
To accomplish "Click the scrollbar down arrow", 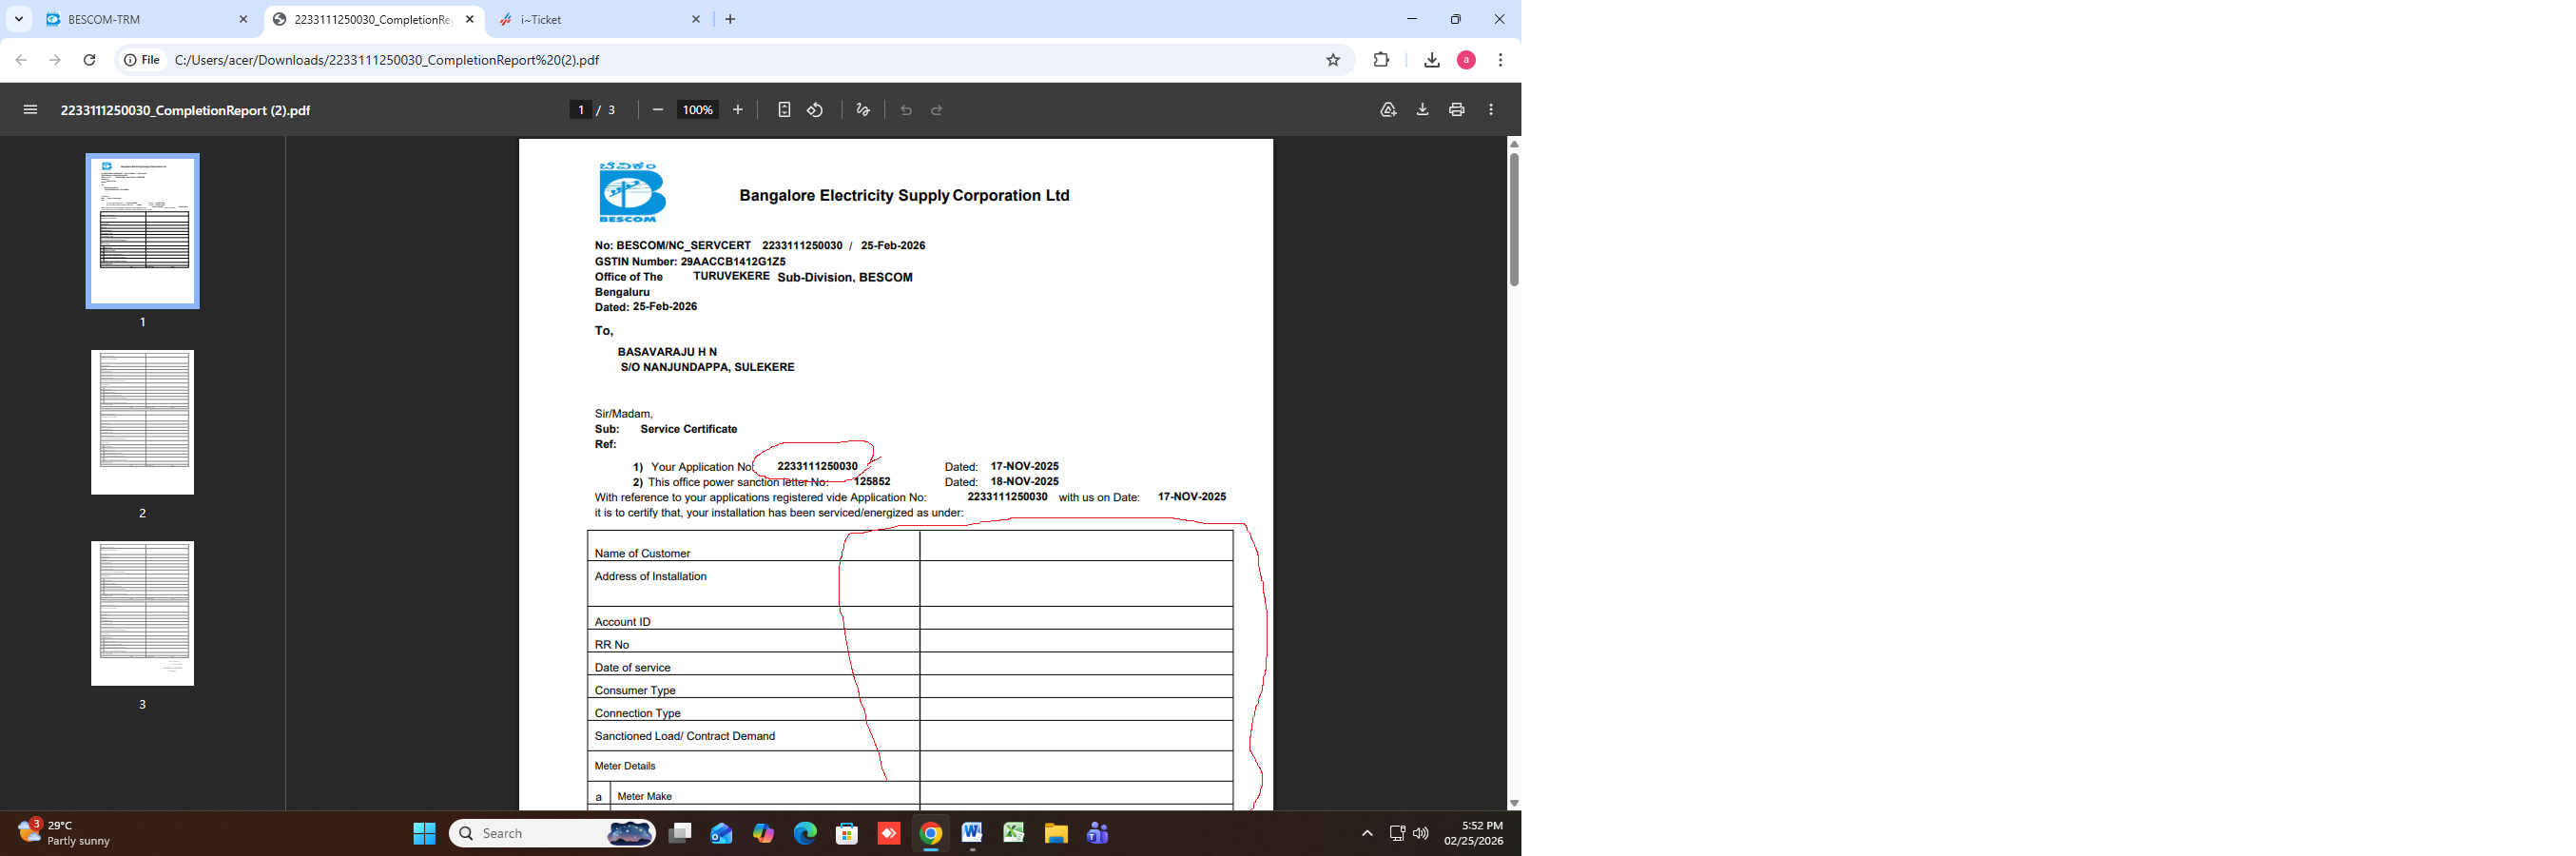I will (1514, 803).
